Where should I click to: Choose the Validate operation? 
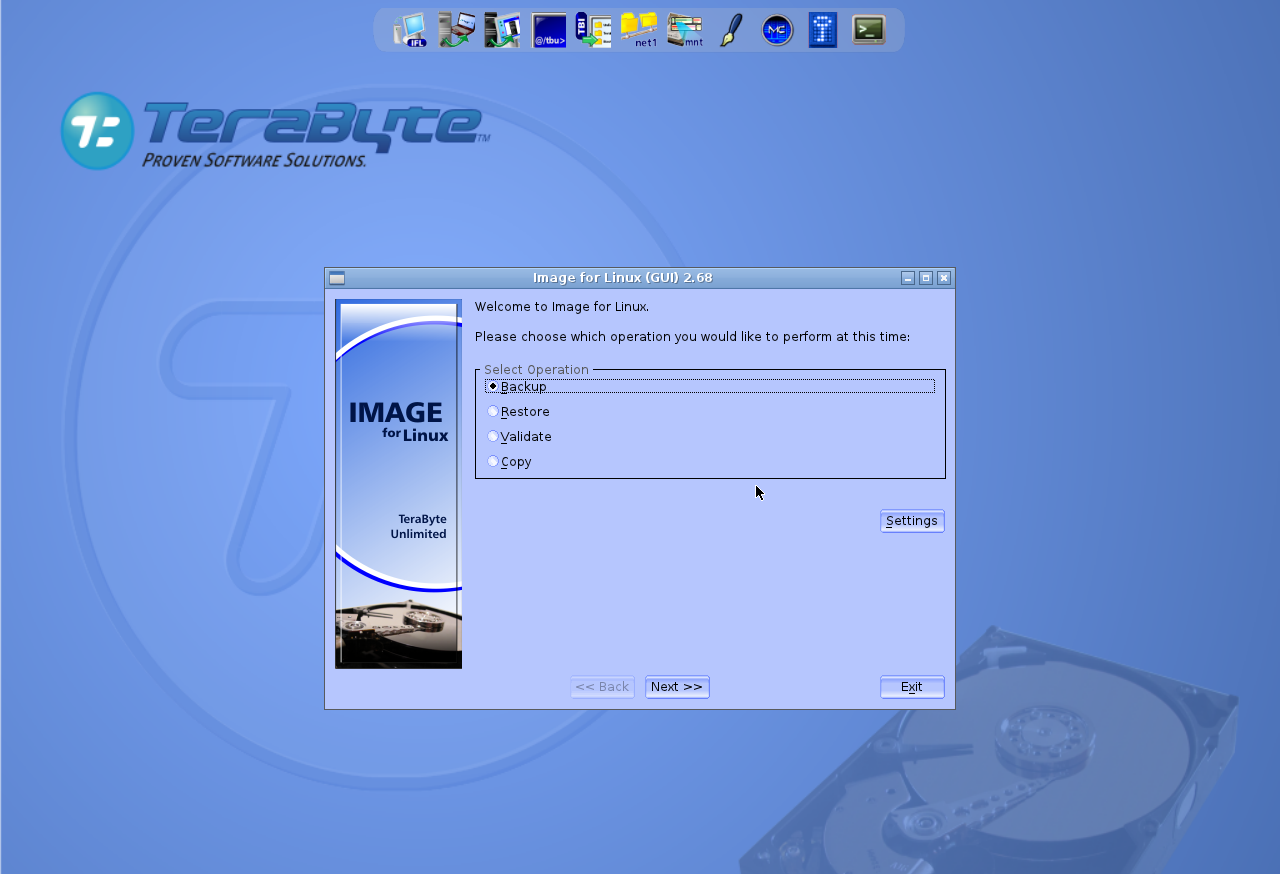519,436
